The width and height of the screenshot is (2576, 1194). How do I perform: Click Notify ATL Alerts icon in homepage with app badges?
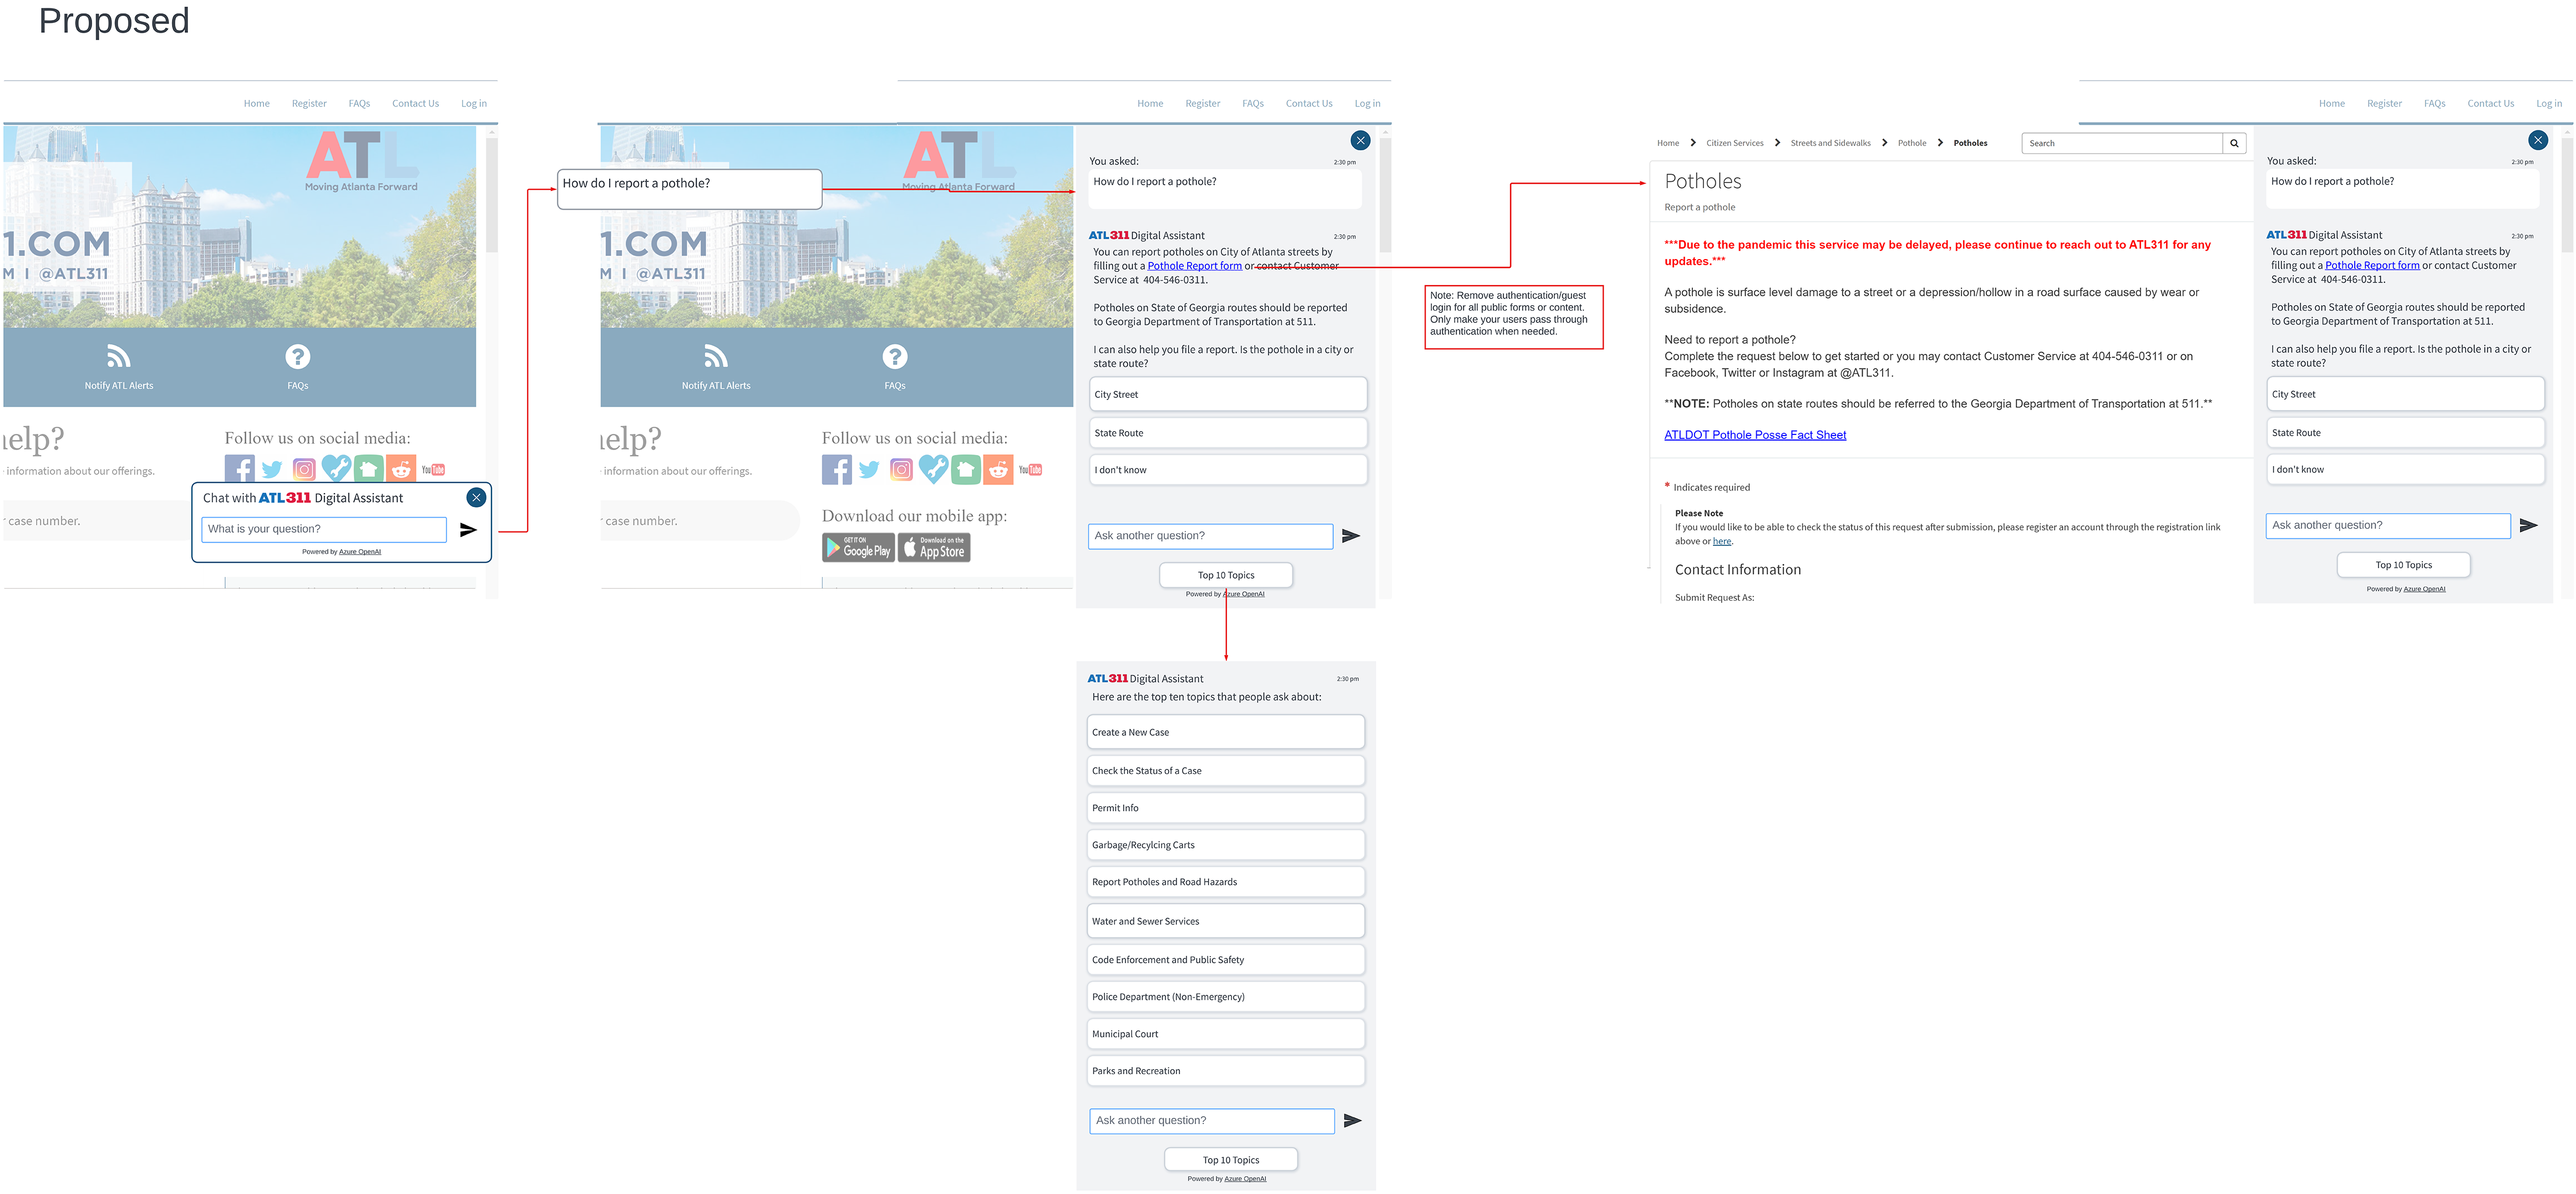[x=716, y=356]
